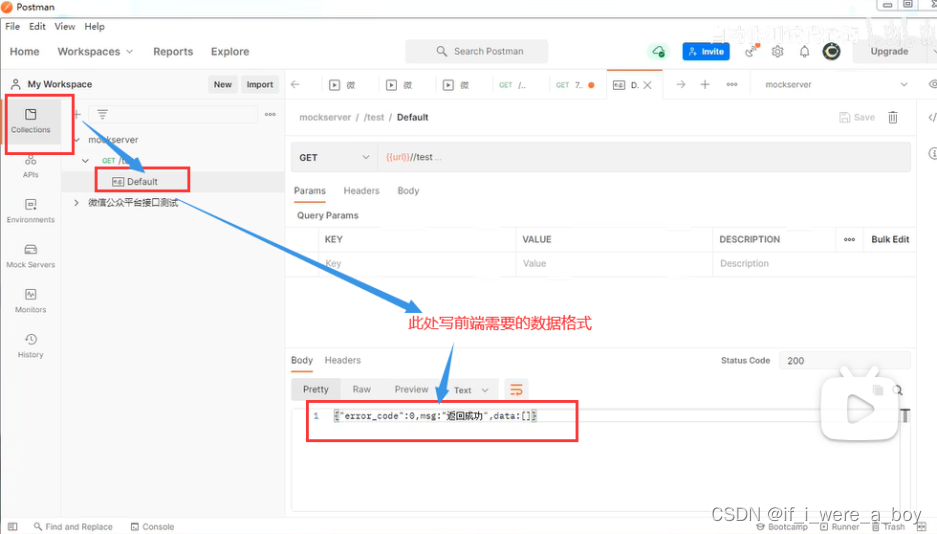Switch to response Headers tab

(342, 360)
